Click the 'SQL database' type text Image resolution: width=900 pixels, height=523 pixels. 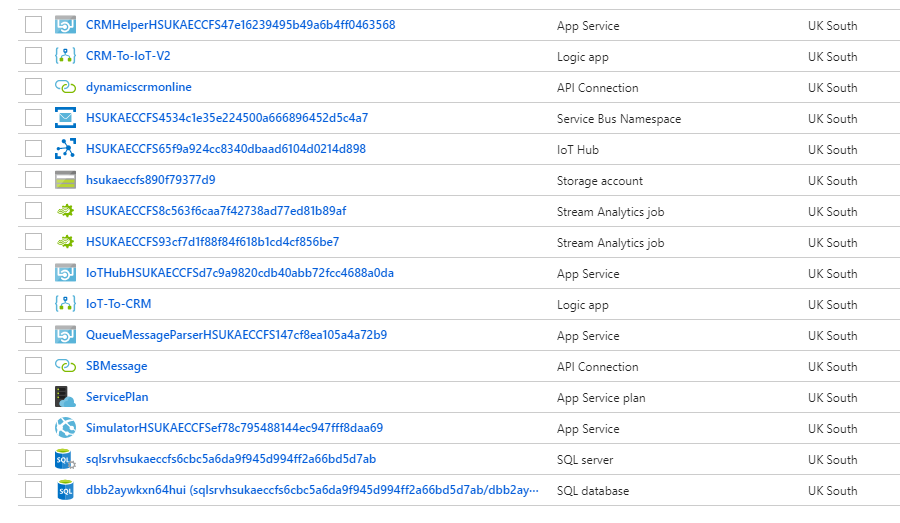click(593, 491)
